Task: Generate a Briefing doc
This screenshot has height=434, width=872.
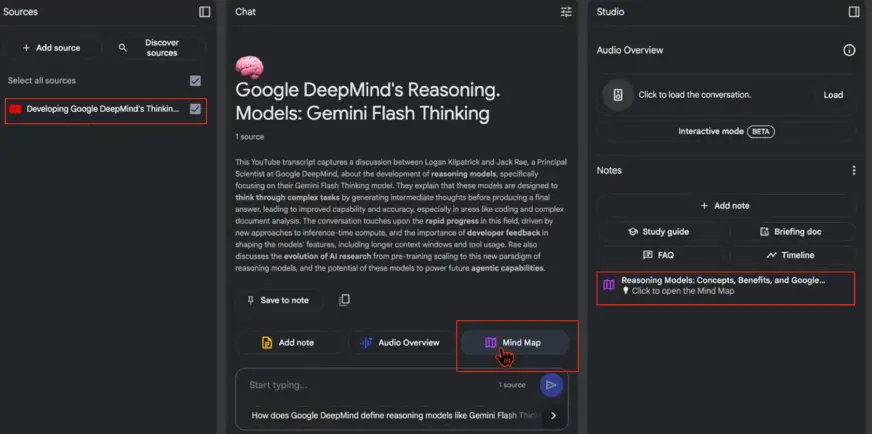Action: pos(790,231)
